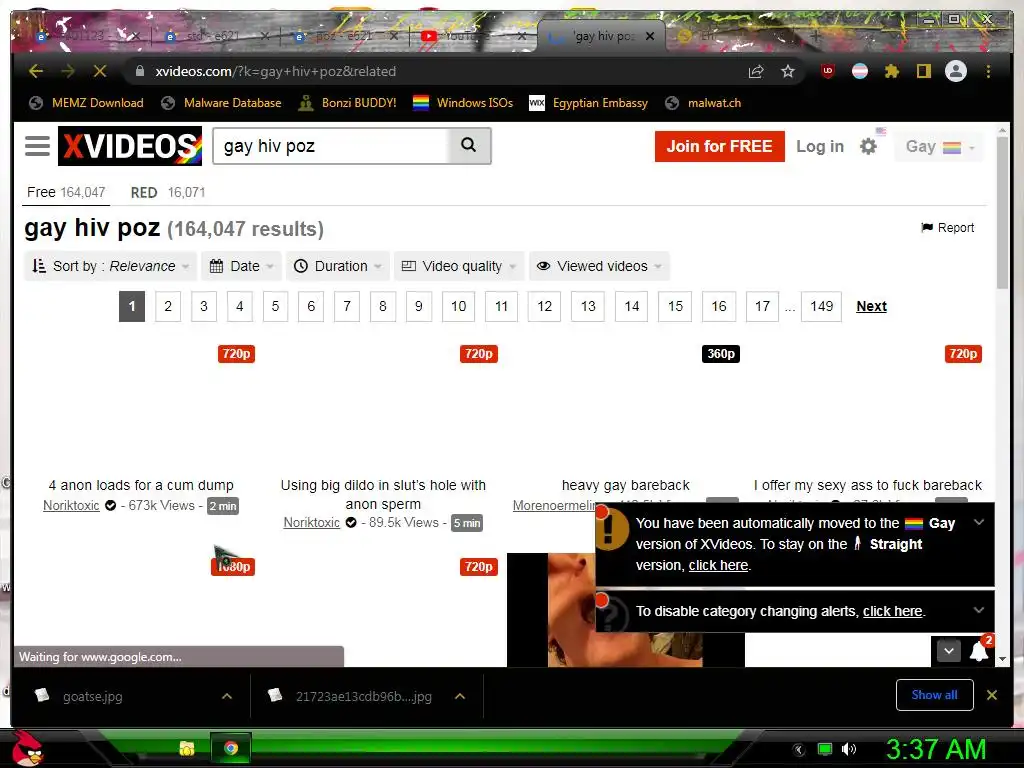Screen dimensions: 1024x768
Task: Go back using the browser back arrow
Action: coord(36,71)
